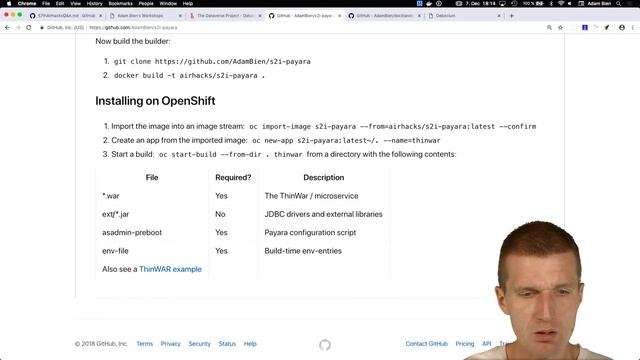The width and height of the screenshot is (640, 360).
Task: Open the Help link in footer
Action: click(x=250, y=344)
